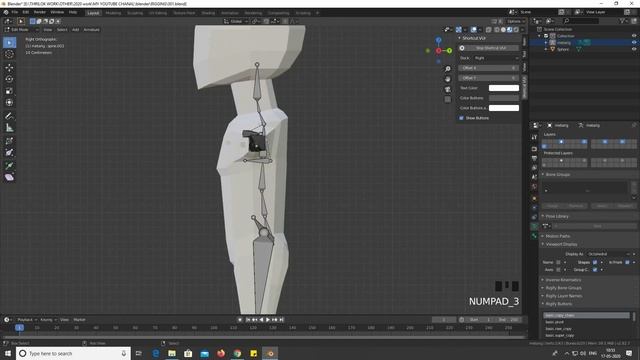Screen dimensions: 640x360
Task: Open the World properties tab
Action: click(534, 187)
